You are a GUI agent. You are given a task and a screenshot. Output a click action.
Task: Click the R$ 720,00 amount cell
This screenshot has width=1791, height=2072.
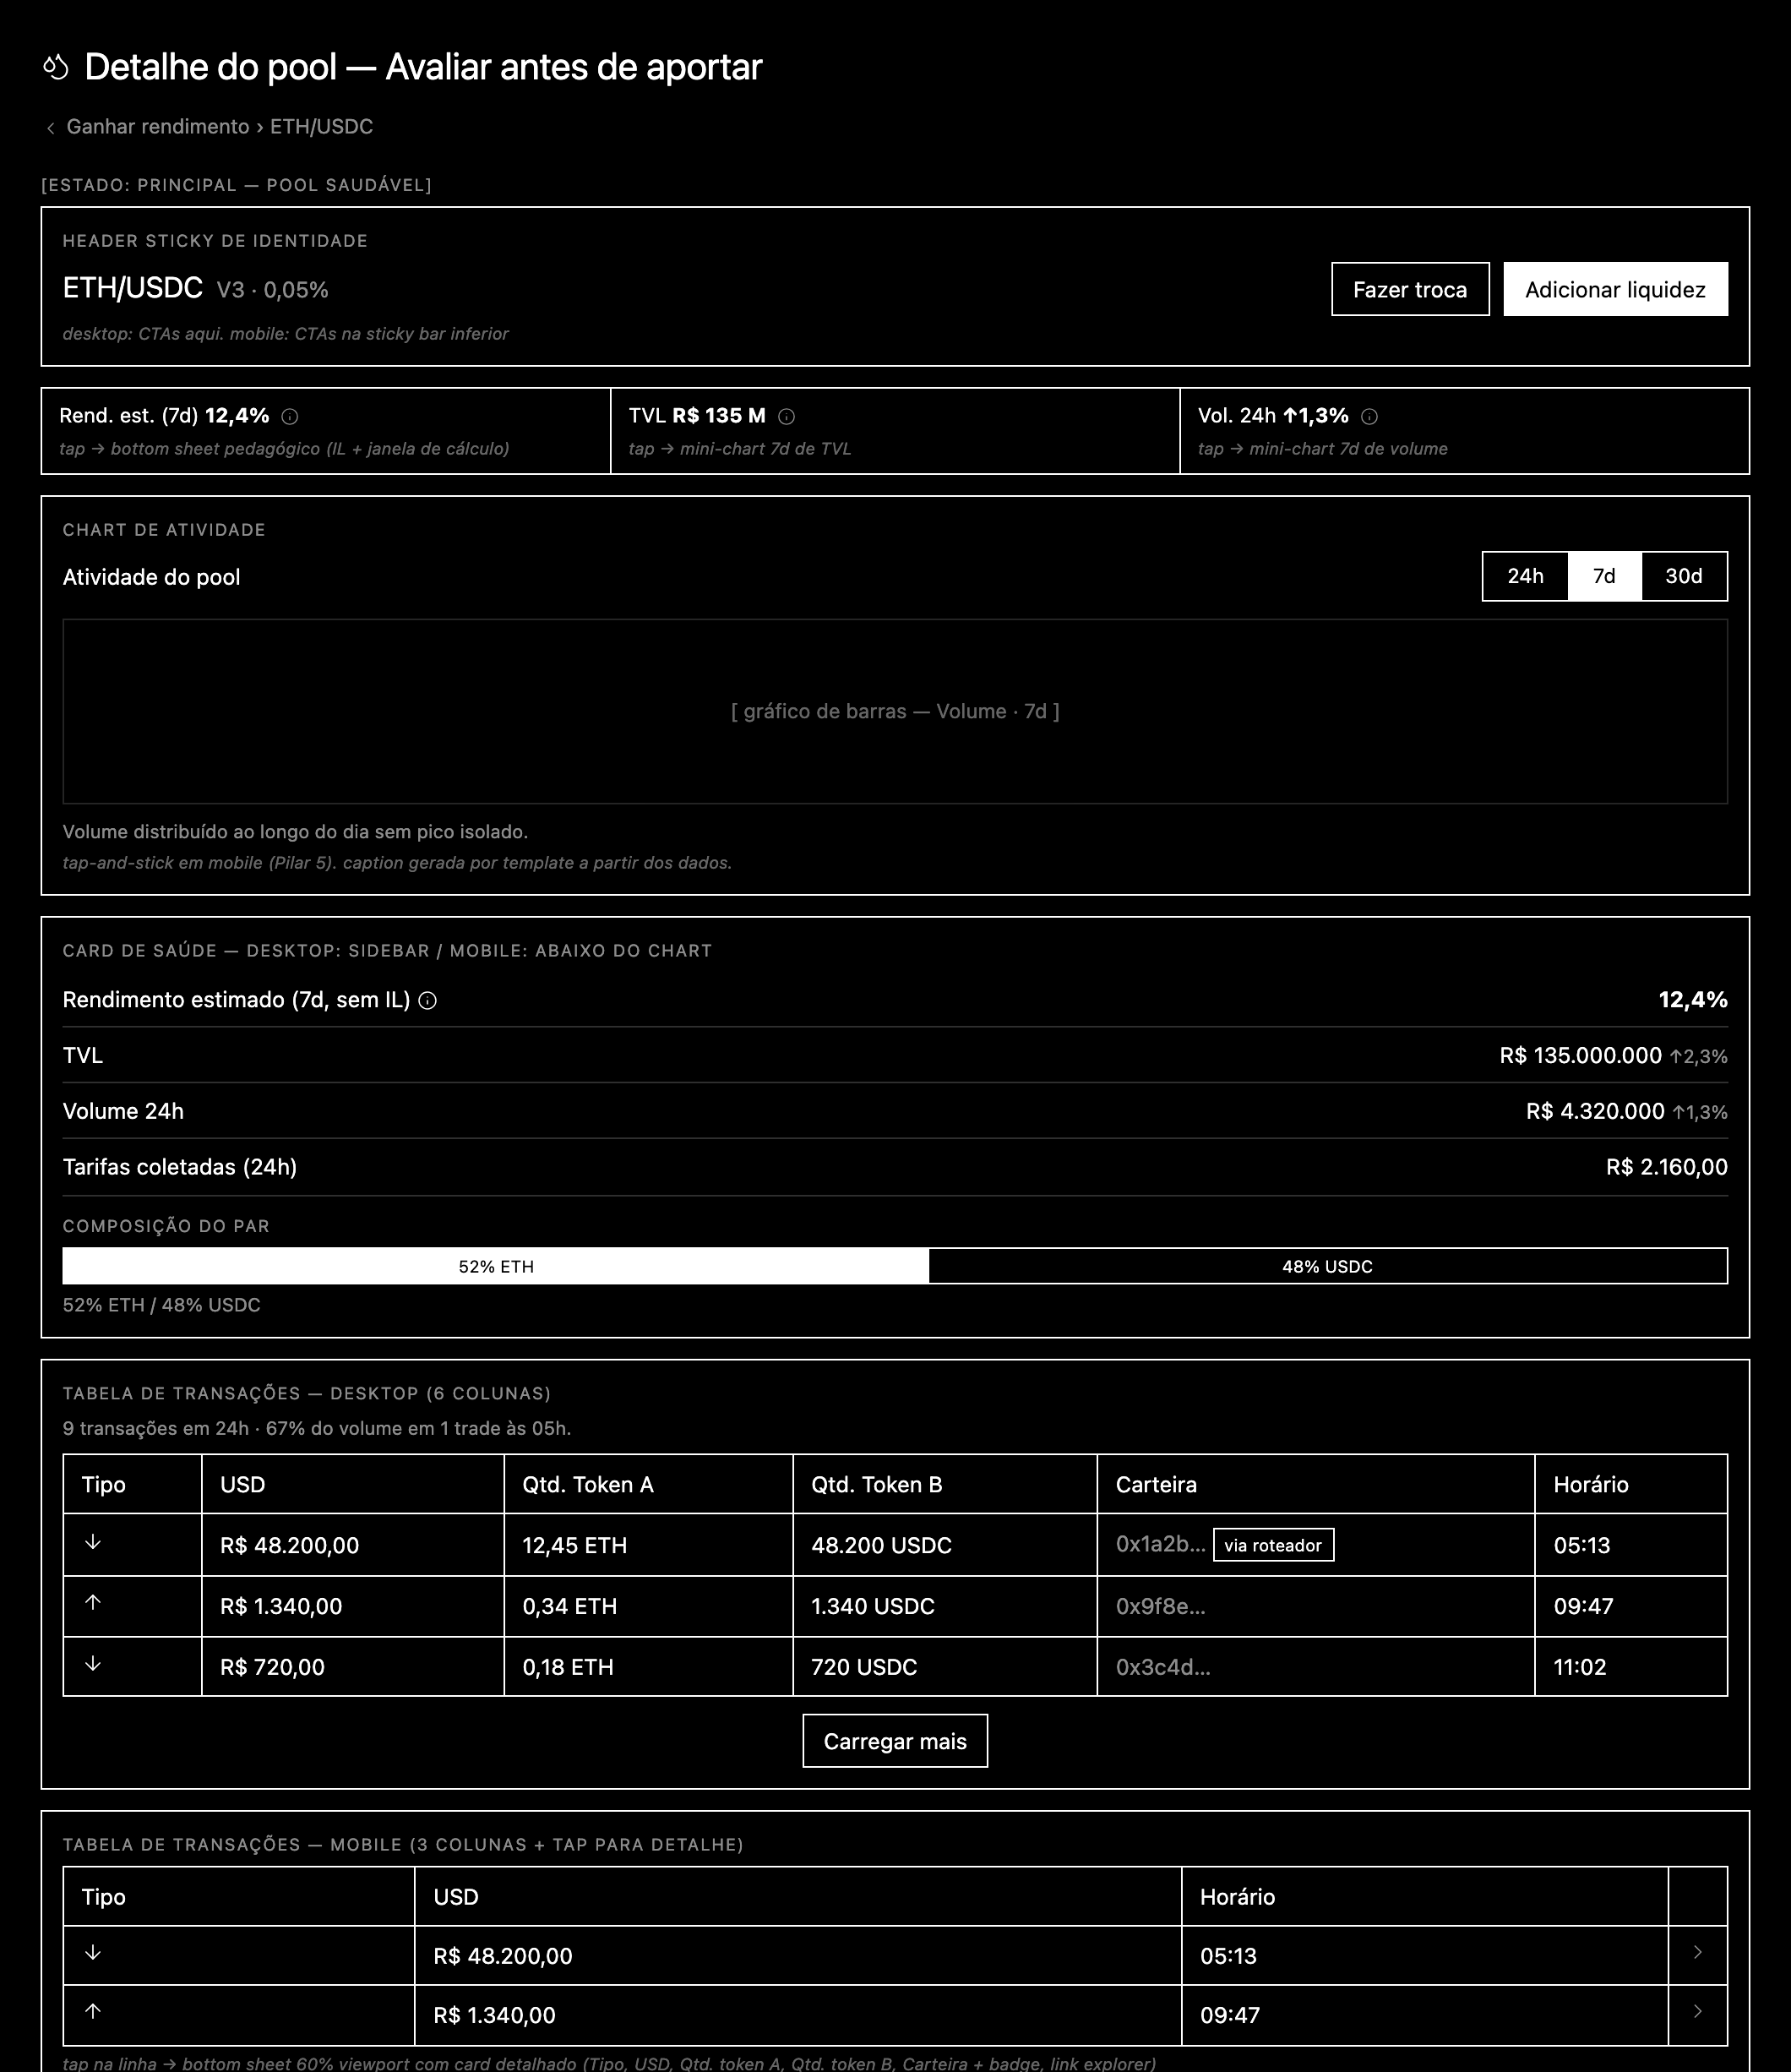tap(353, 1667)
